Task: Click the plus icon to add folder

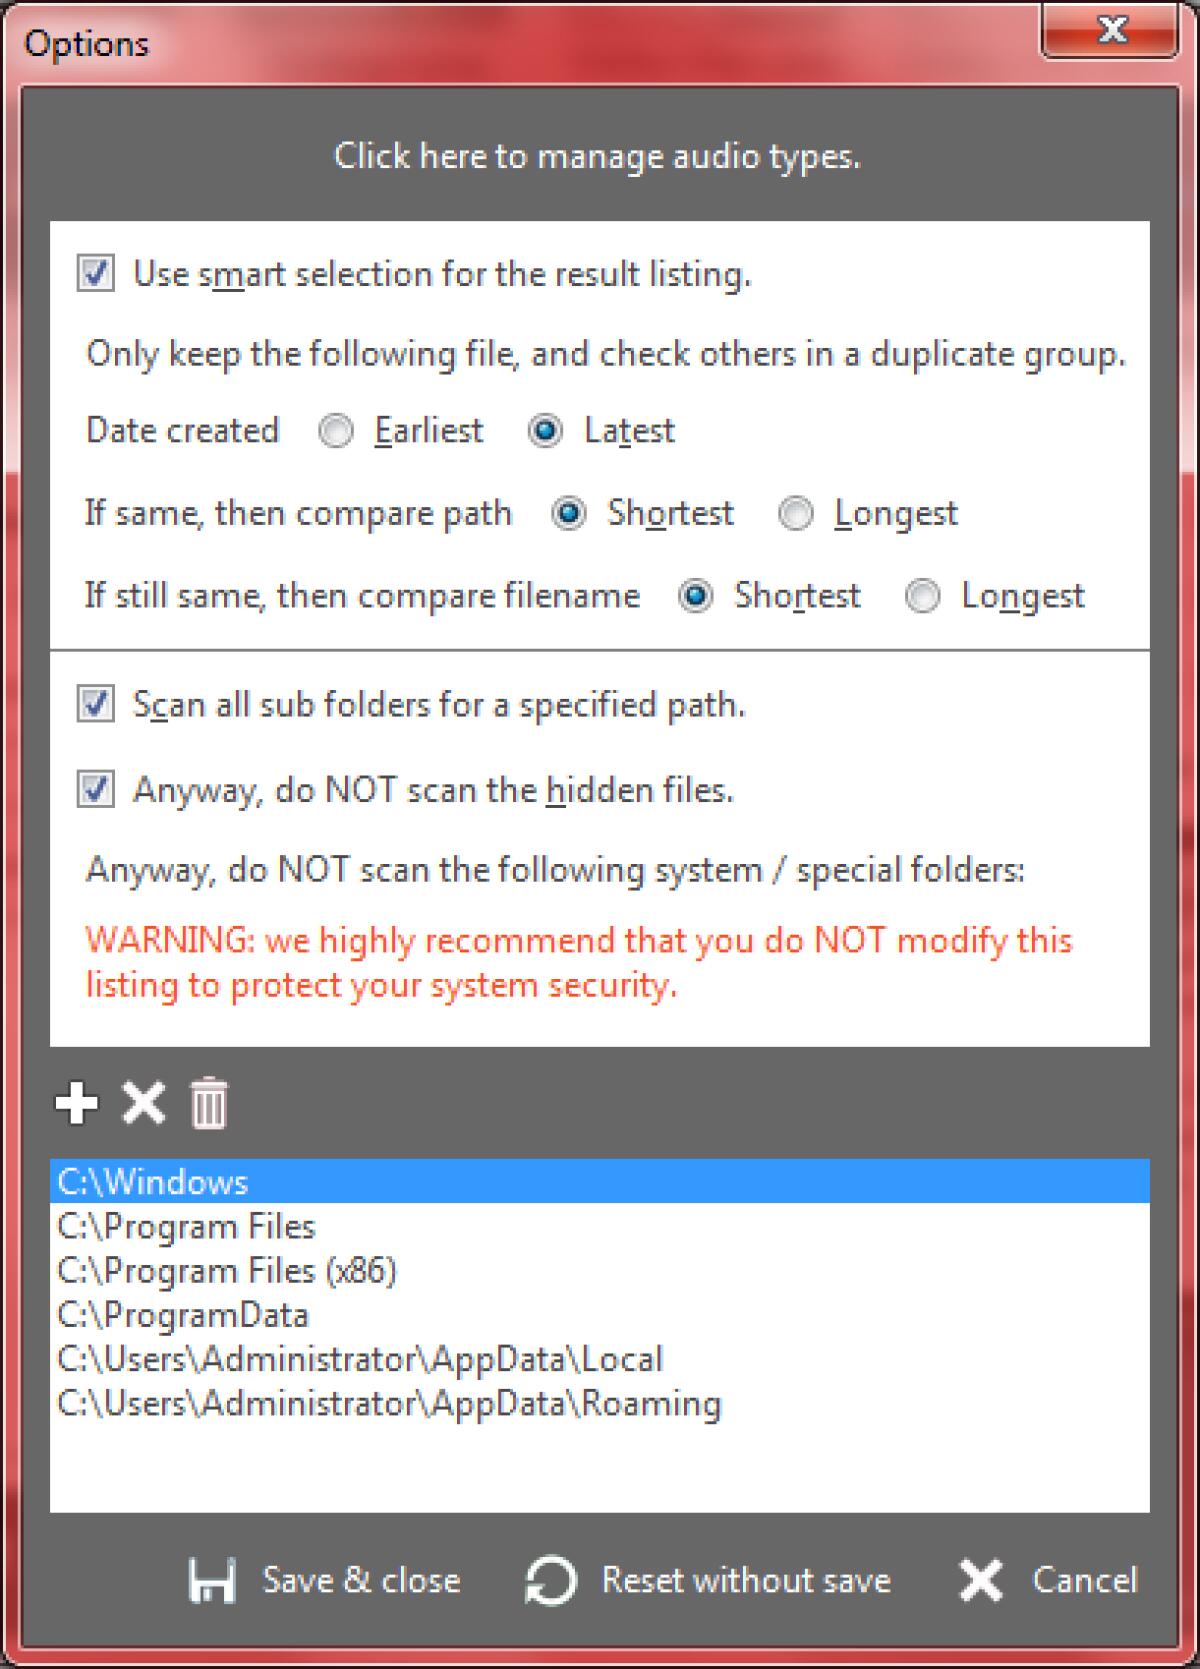Action: pyautogui.click(x=77, y=1103)
